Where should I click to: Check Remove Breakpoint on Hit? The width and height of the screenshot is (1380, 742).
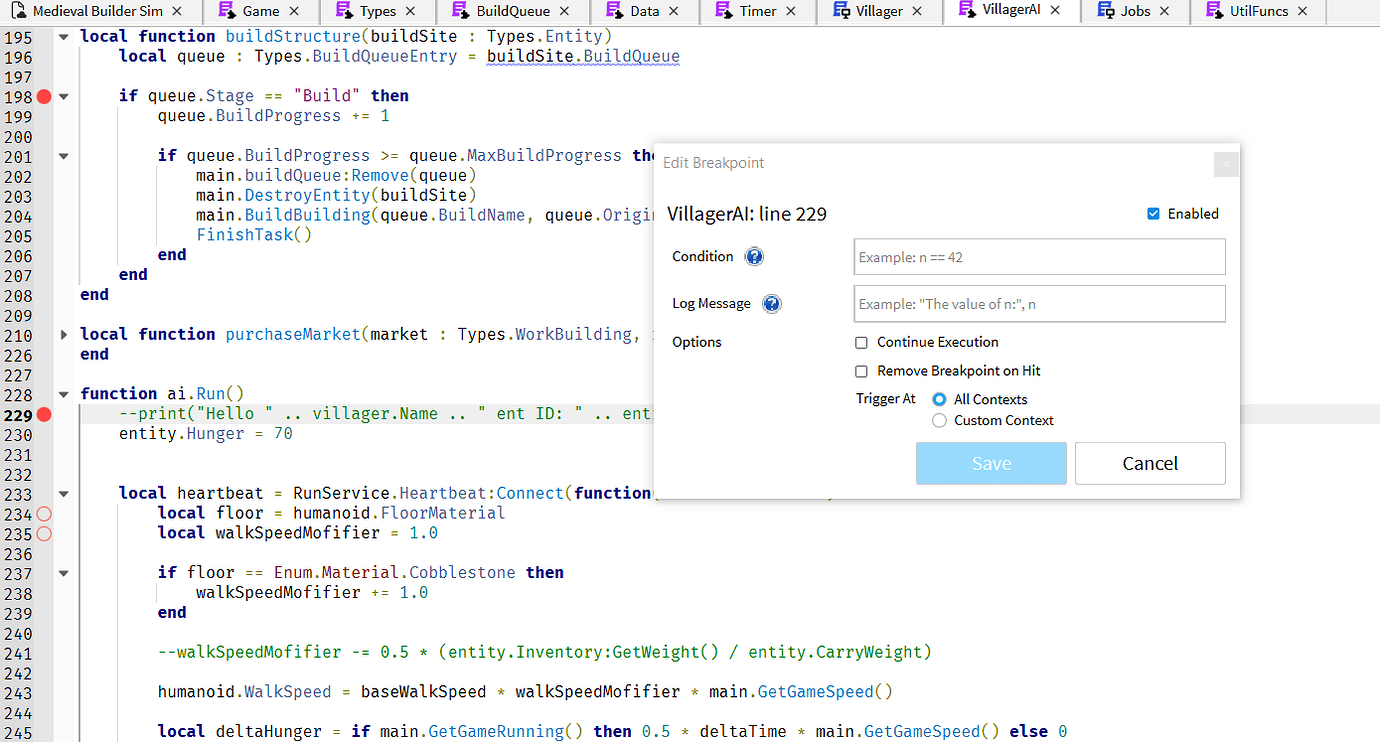click(861, 370)
